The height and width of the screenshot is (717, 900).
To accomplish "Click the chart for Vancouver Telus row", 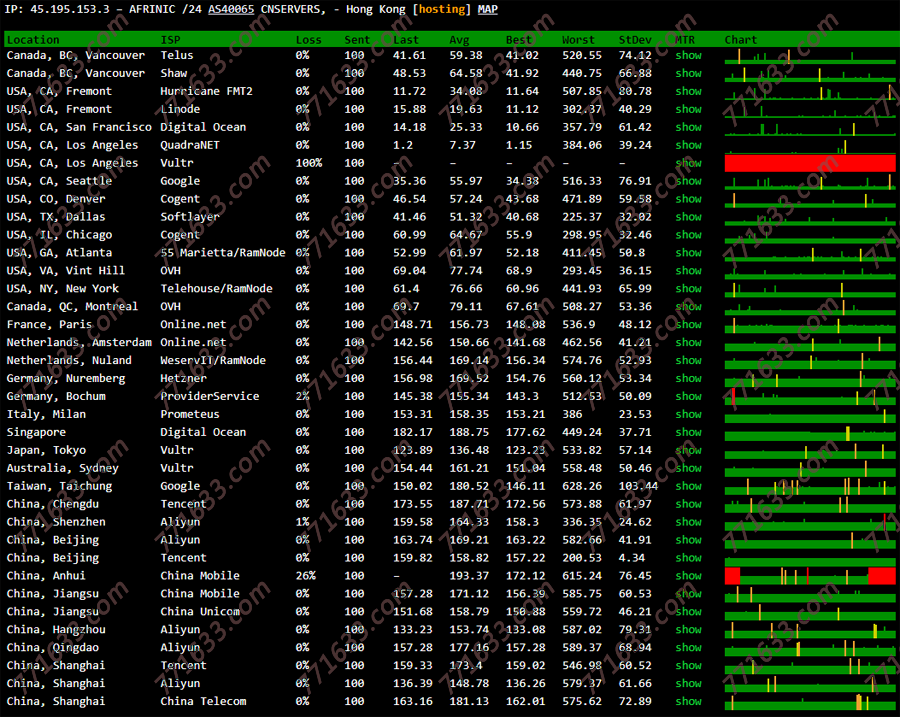I will pyautogui.click(x=810, y=56).
